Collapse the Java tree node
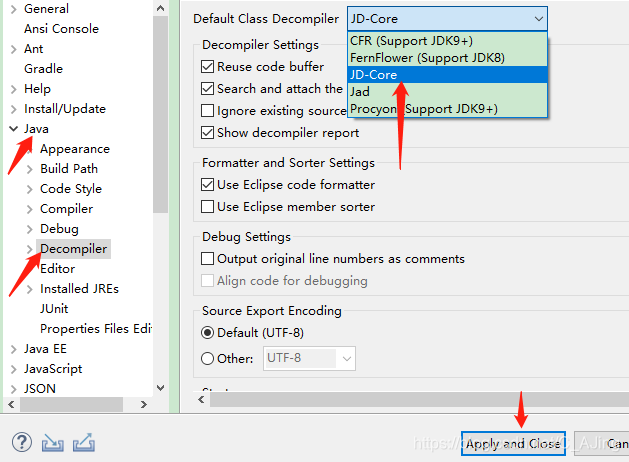 14,129
